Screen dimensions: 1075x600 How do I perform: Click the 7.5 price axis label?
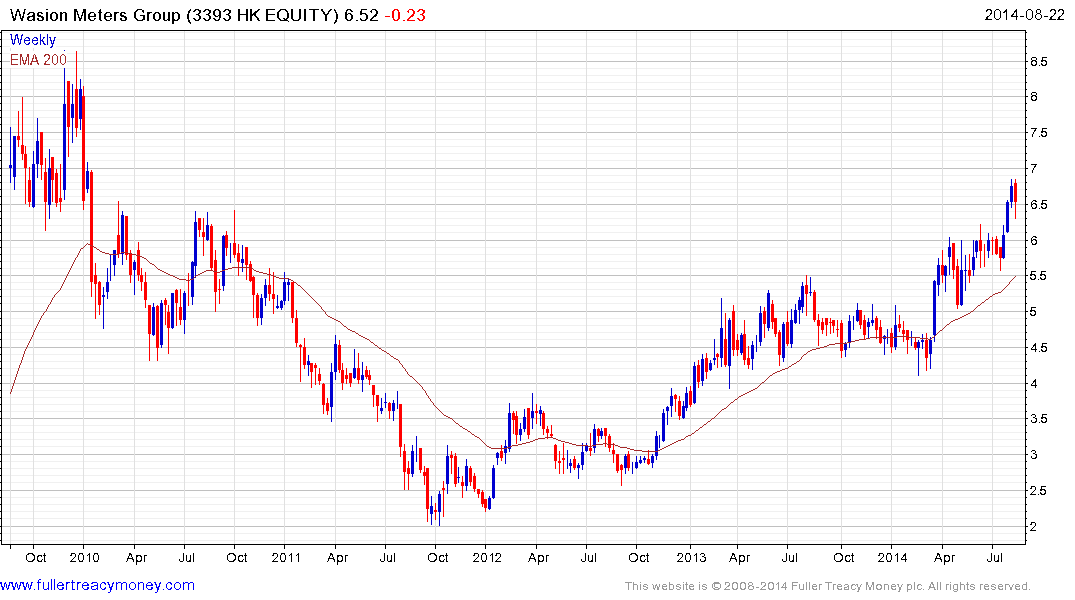tap(1039, 133)
